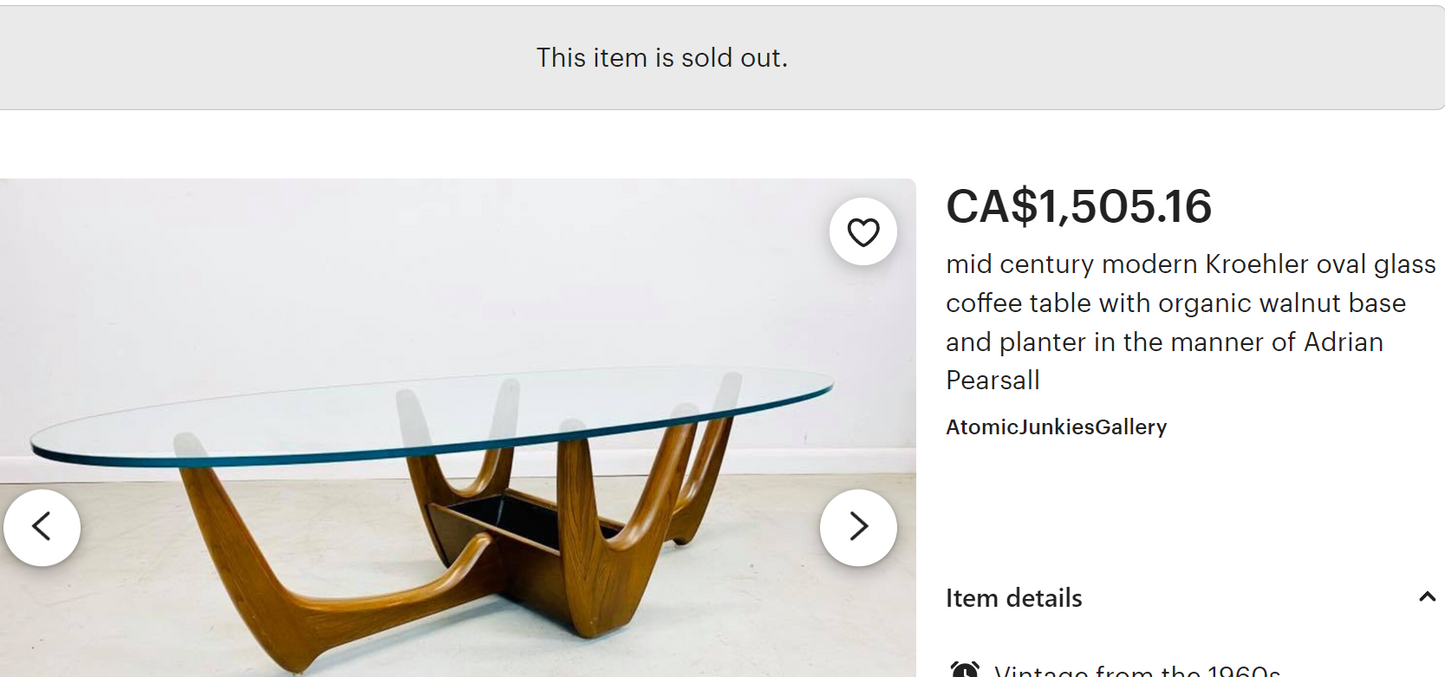
Task: Click the Item details heading
Action: pos(1014,598)
